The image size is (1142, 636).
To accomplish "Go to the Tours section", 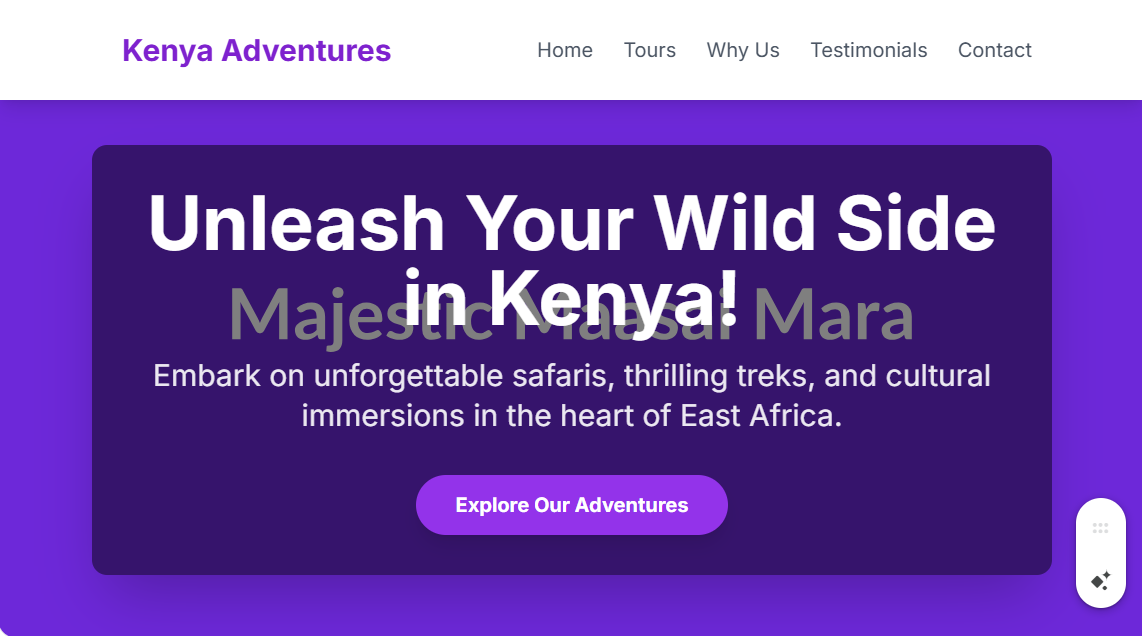I will click(x=650, y=50).
